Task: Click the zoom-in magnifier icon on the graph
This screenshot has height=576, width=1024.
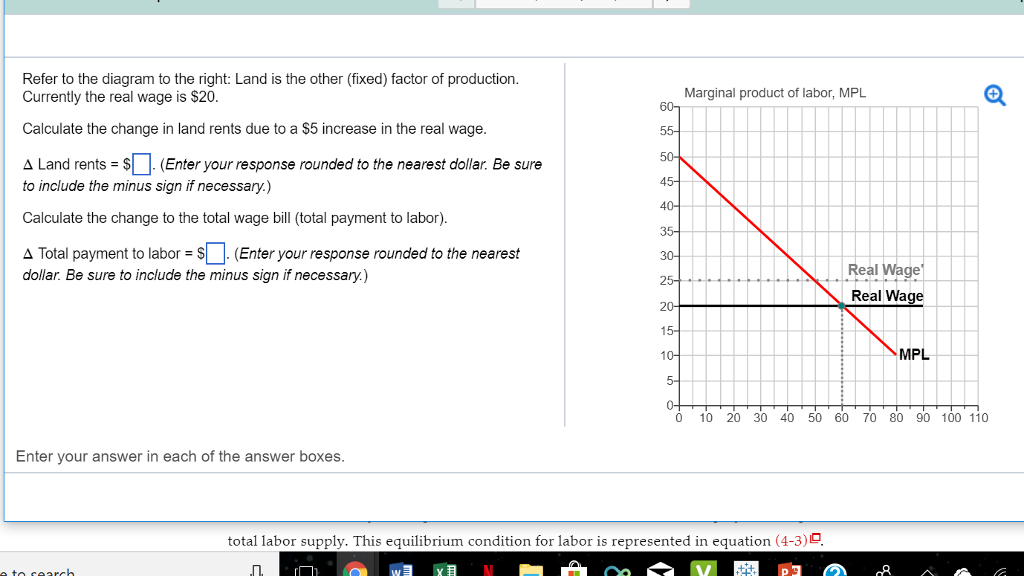Action: [994, 95]
